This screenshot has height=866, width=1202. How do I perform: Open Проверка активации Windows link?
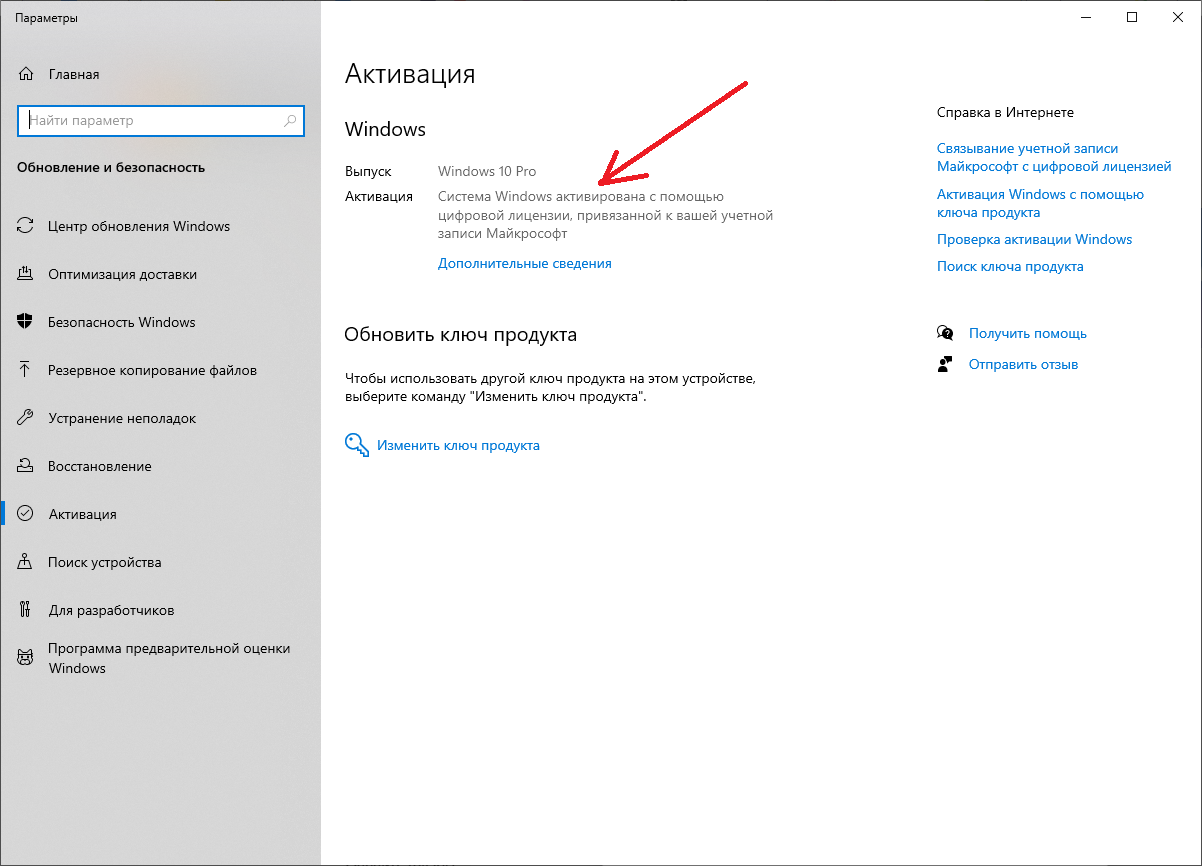pyautogui.click(x=1034, y=239)
